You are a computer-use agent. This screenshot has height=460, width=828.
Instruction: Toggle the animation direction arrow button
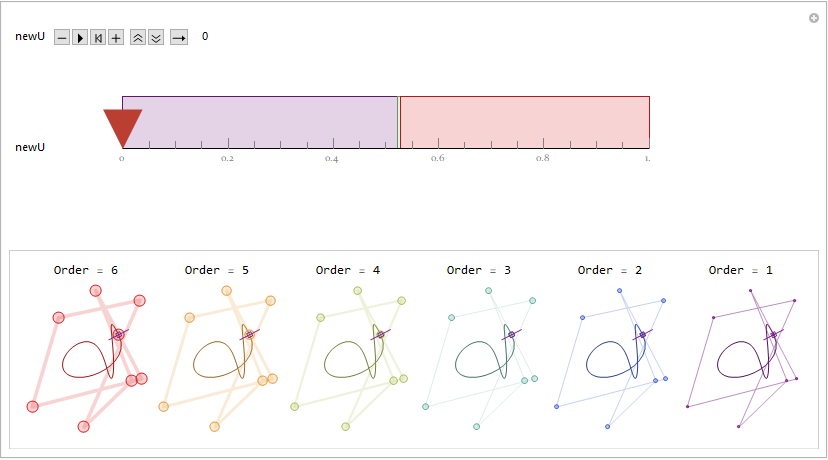tap(179, 37)
